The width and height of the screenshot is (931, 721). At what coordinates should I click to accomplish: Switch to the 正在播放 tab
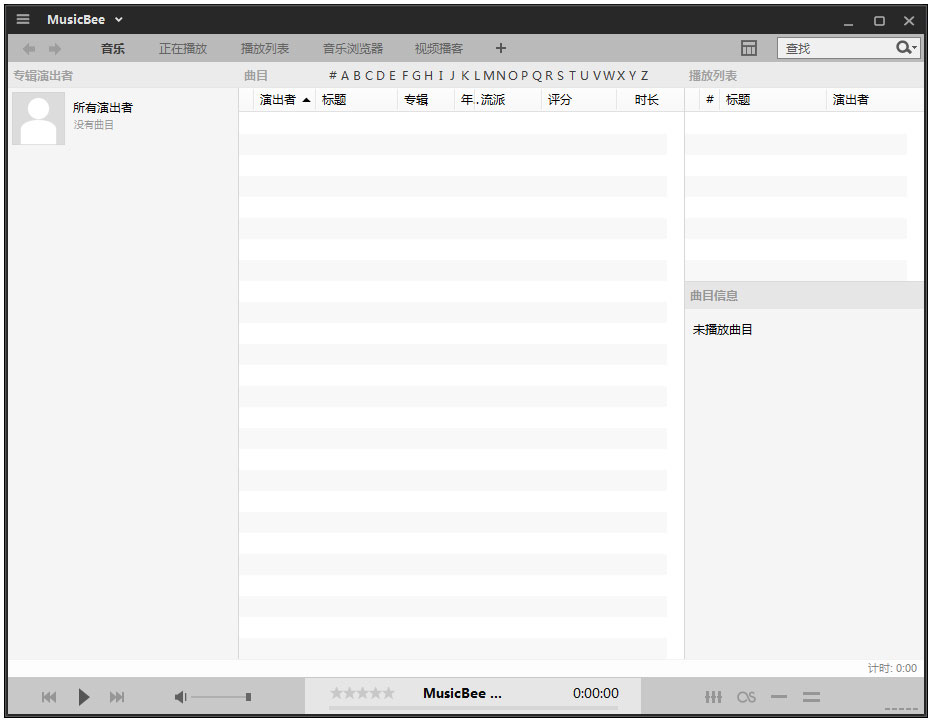point(182,47)
